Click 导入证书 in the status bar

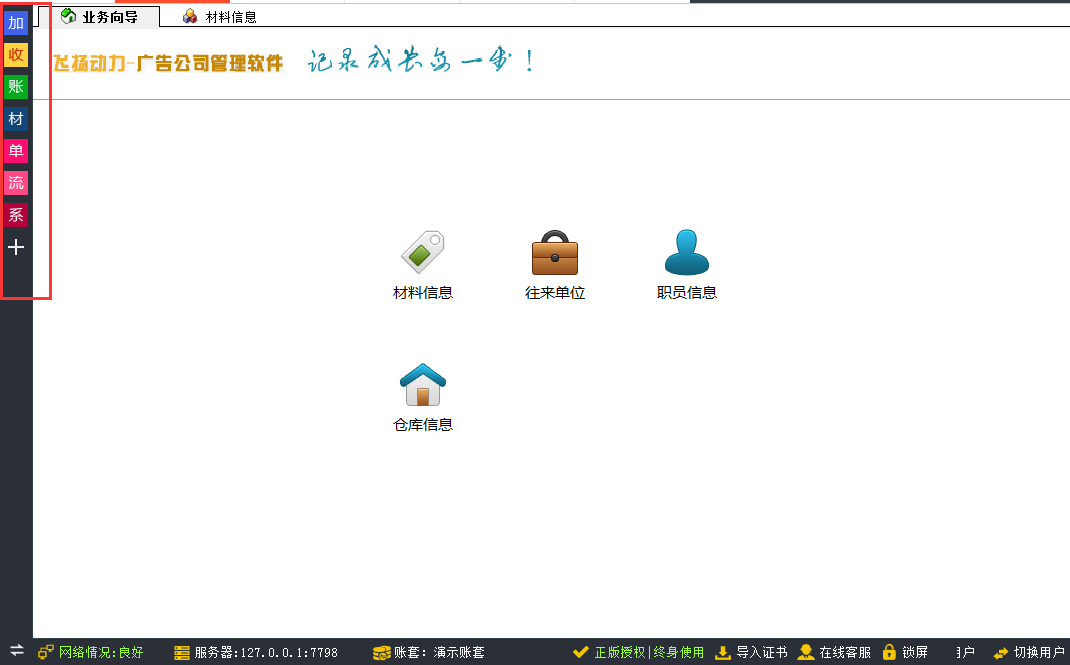point(752,652)
